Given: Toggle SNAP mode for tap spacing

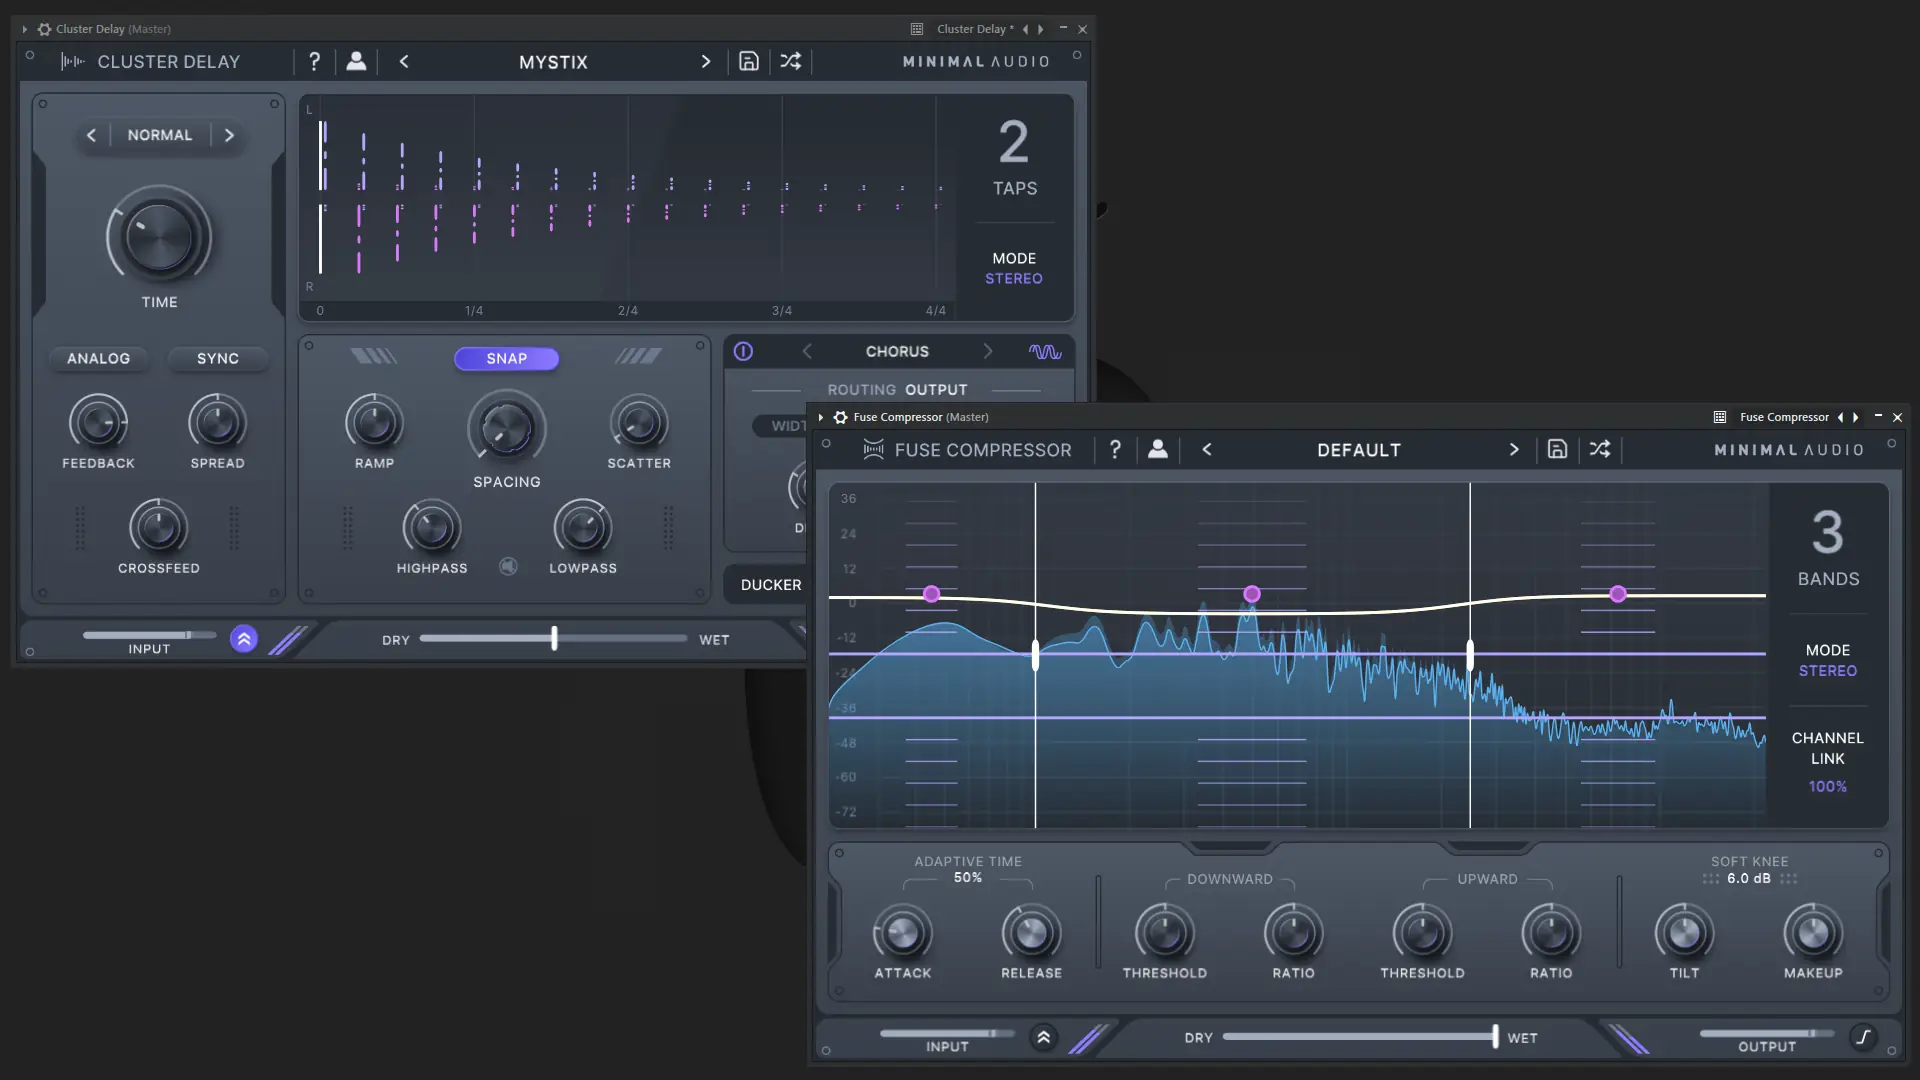Looking at the screenshot, I should pyautogui.click(x=506, y=358).
